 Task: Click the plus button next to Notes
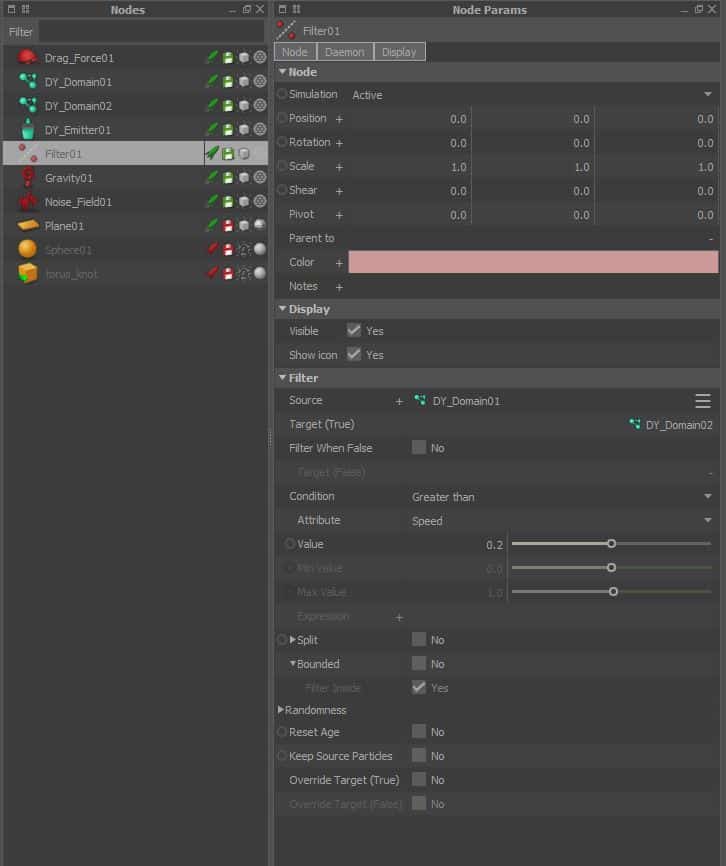(339, 287)
